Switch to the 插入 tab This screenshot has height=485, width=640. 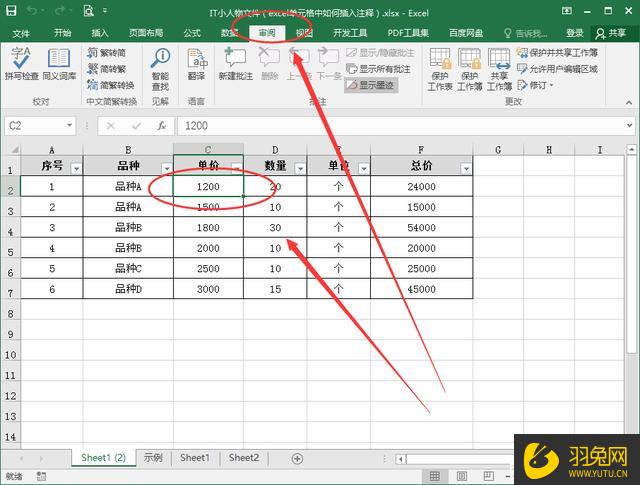click(x=100, y=33)
